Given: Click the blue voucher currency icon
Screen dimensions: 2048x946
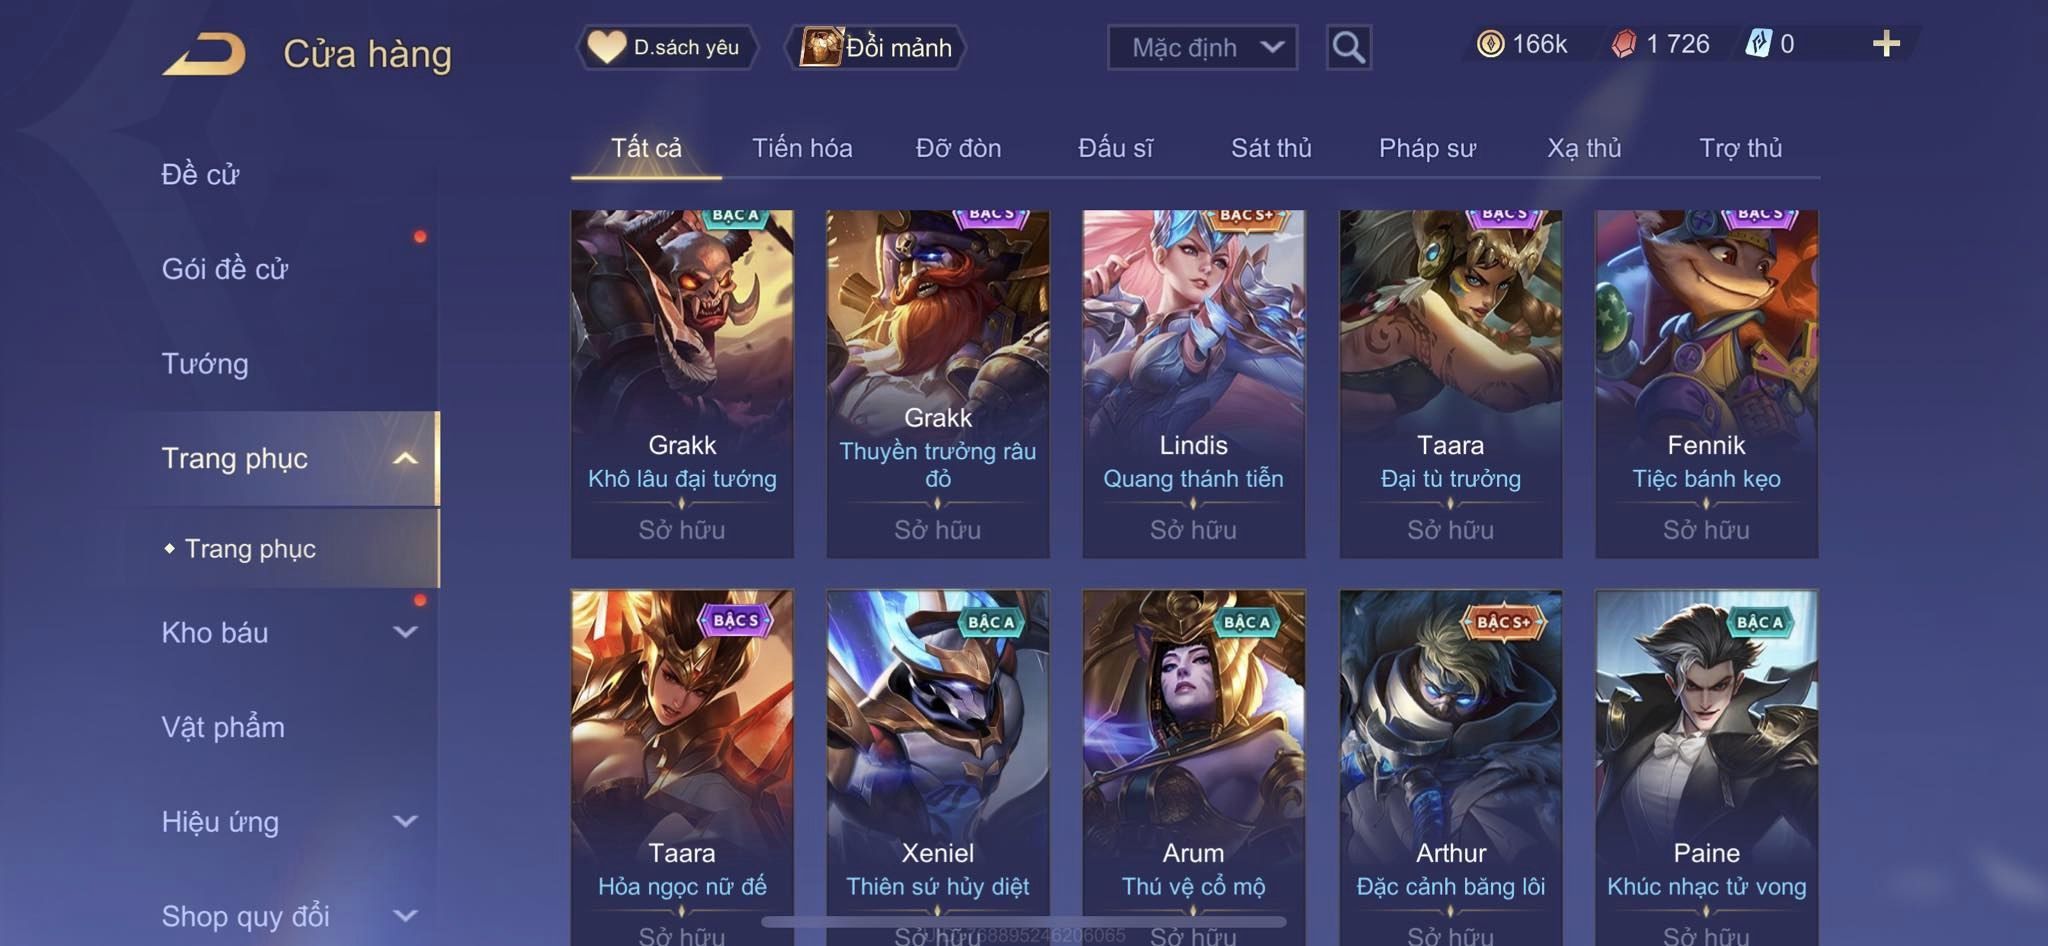Looking at the screenshot, I should coord(1758,44).
